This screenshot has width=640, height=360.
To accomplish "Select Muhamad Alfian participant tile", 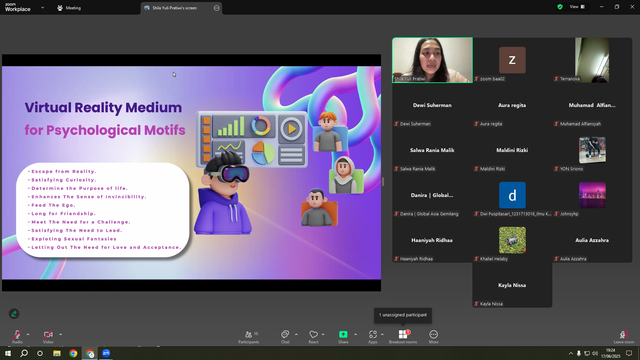I will click(592, 105).
